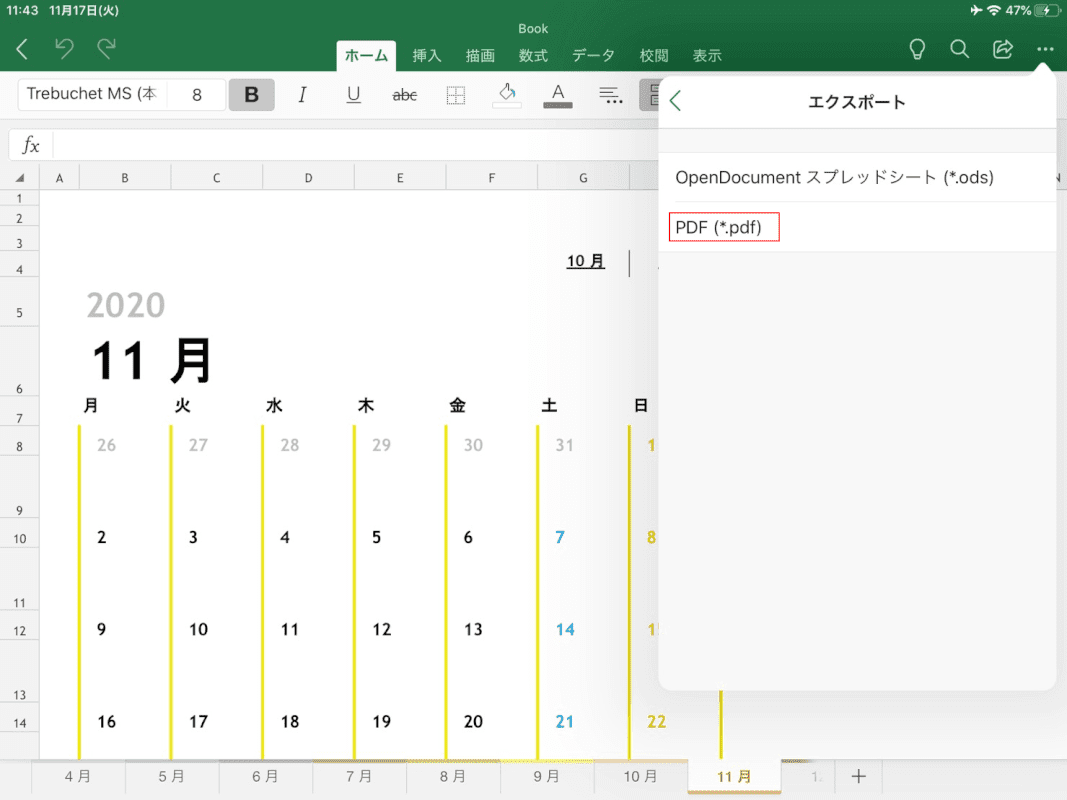
Task: Tap the fx function icon
Action: (x=31, y=145)
